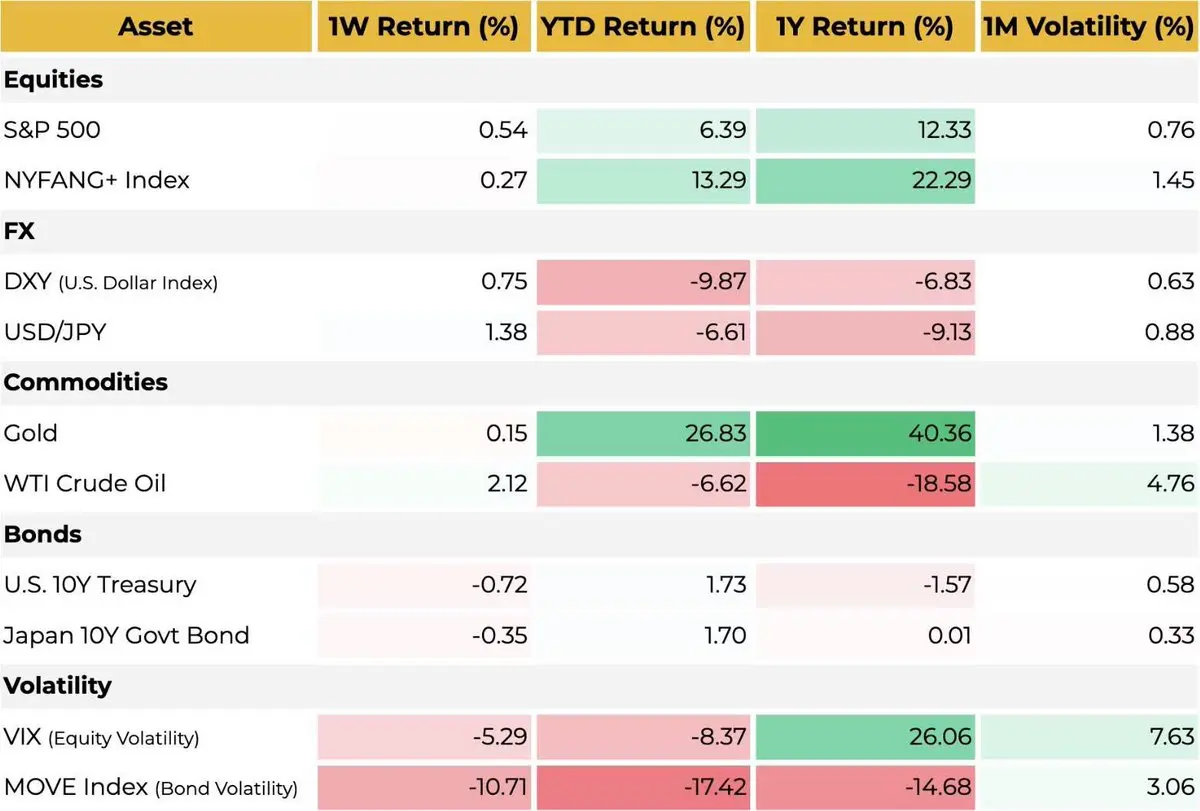Select the NYFANG+ Index row label
This screenshot has width=1200, height=811.
coord(97,180)
